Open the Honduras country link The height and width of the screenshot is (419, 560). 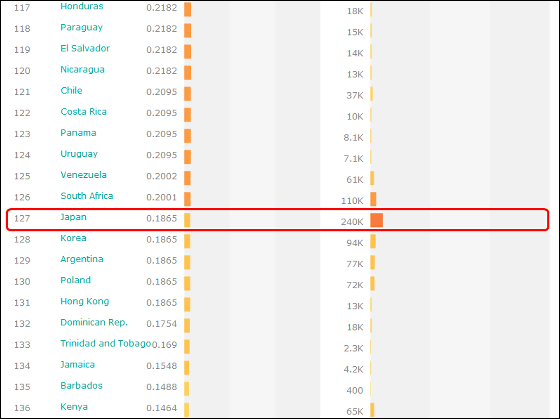coord(82,6)
